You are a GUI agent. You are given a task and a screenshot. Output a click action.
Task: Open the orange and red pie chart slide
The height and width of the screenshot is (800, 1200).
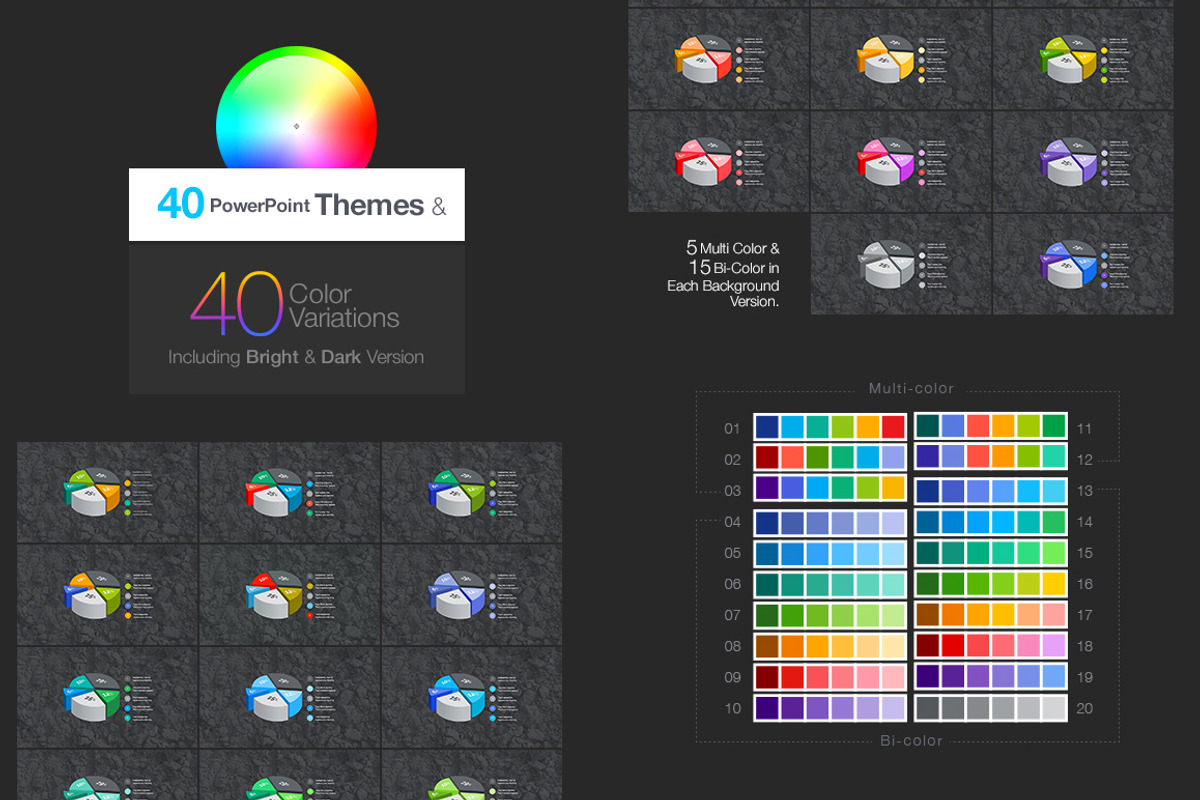pos(718,59)
